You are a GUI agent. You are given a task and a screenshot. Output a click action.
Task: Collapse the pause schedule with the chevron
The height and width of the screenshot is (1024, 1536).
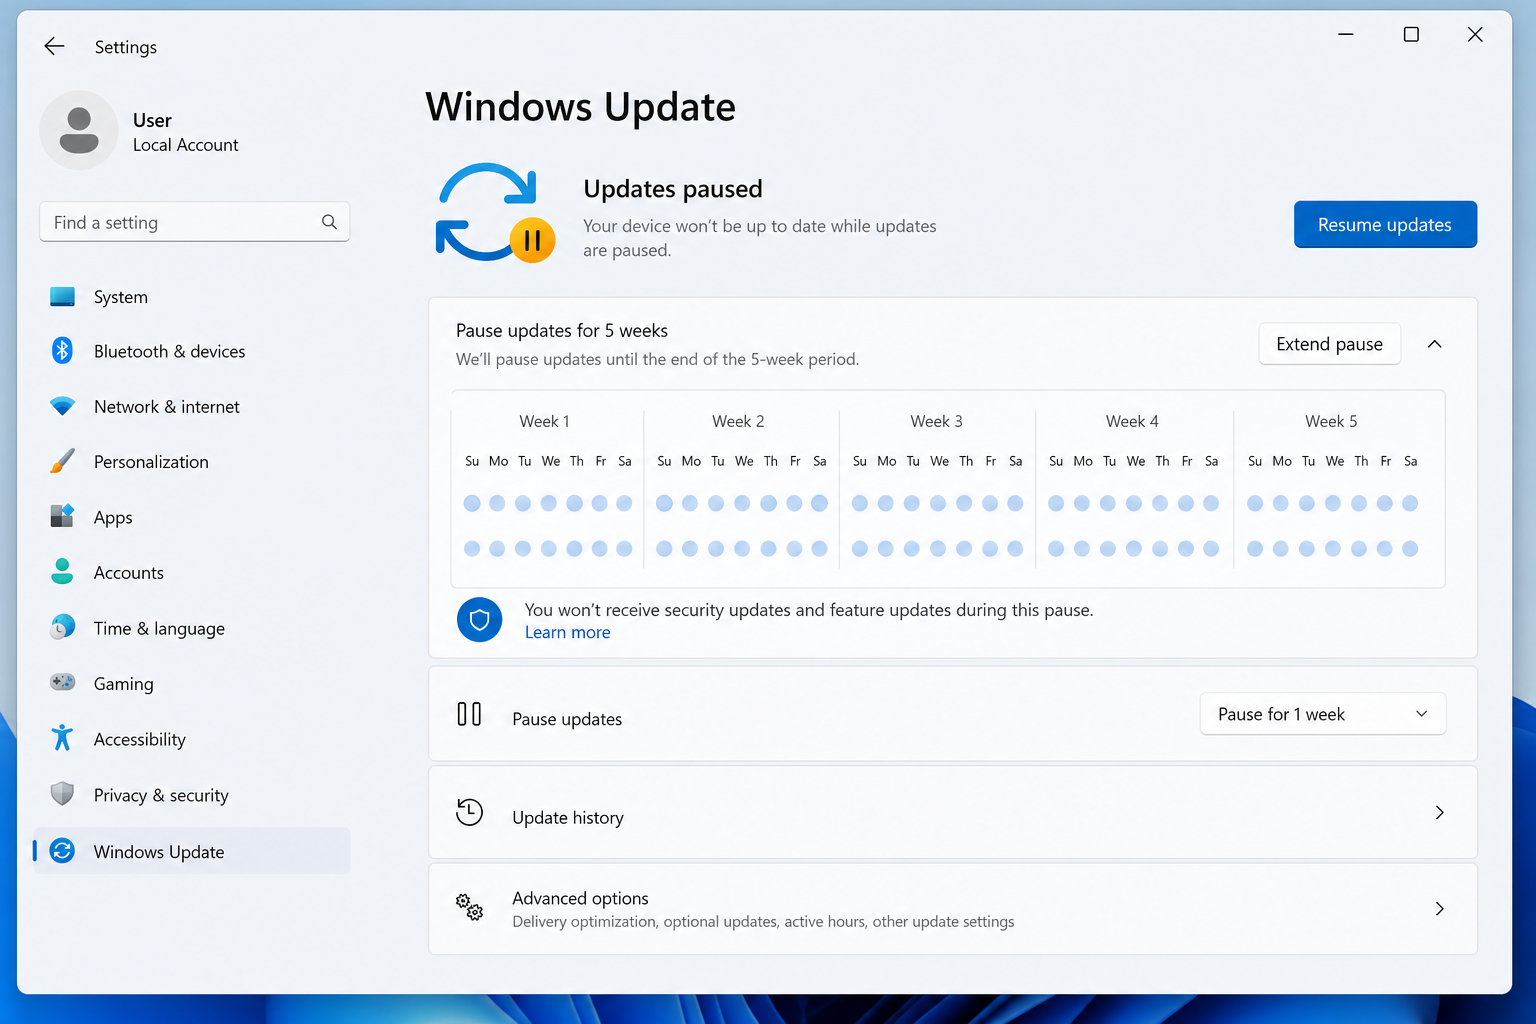click(x=1434, y=344)
